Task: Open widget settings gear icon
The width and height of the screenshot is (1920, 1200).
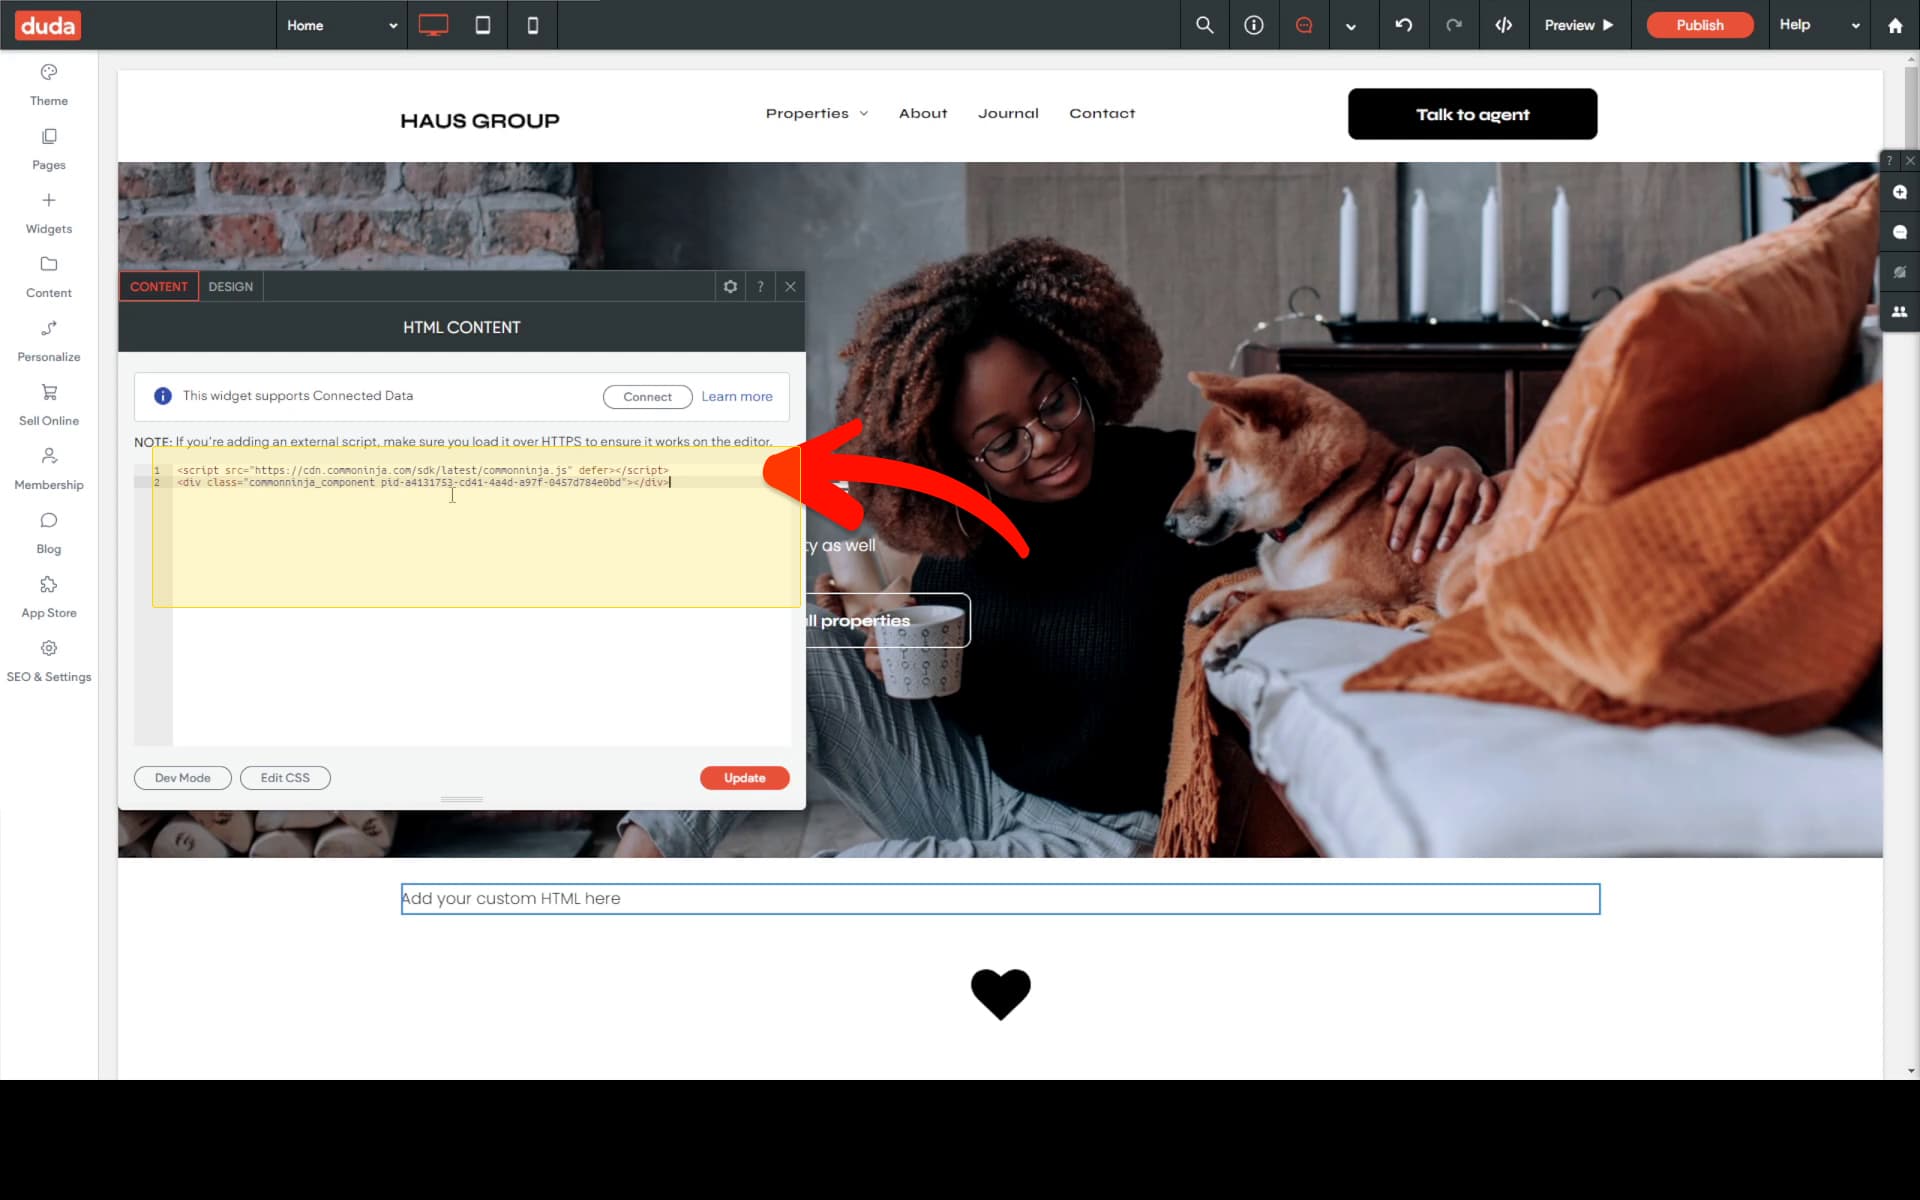Action: tap(730, 286)
